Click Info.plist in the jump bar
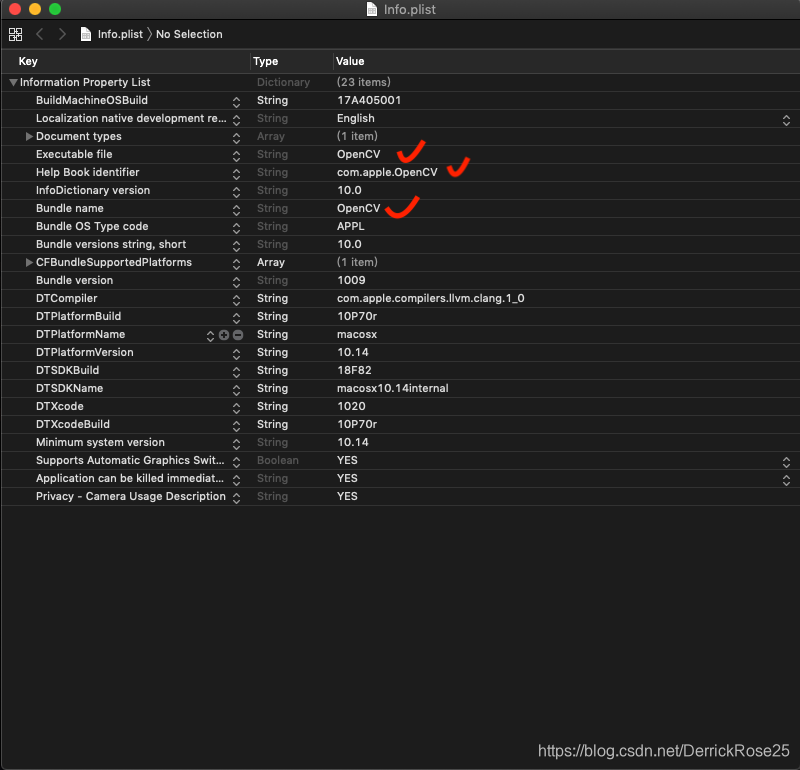 [x=120, y=34]
